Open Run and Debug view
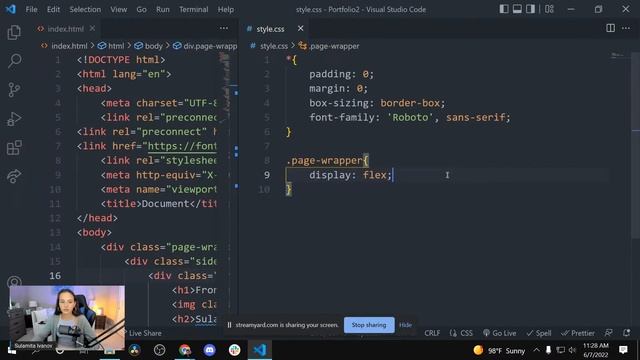640x360 pixels. pos(14,119)
